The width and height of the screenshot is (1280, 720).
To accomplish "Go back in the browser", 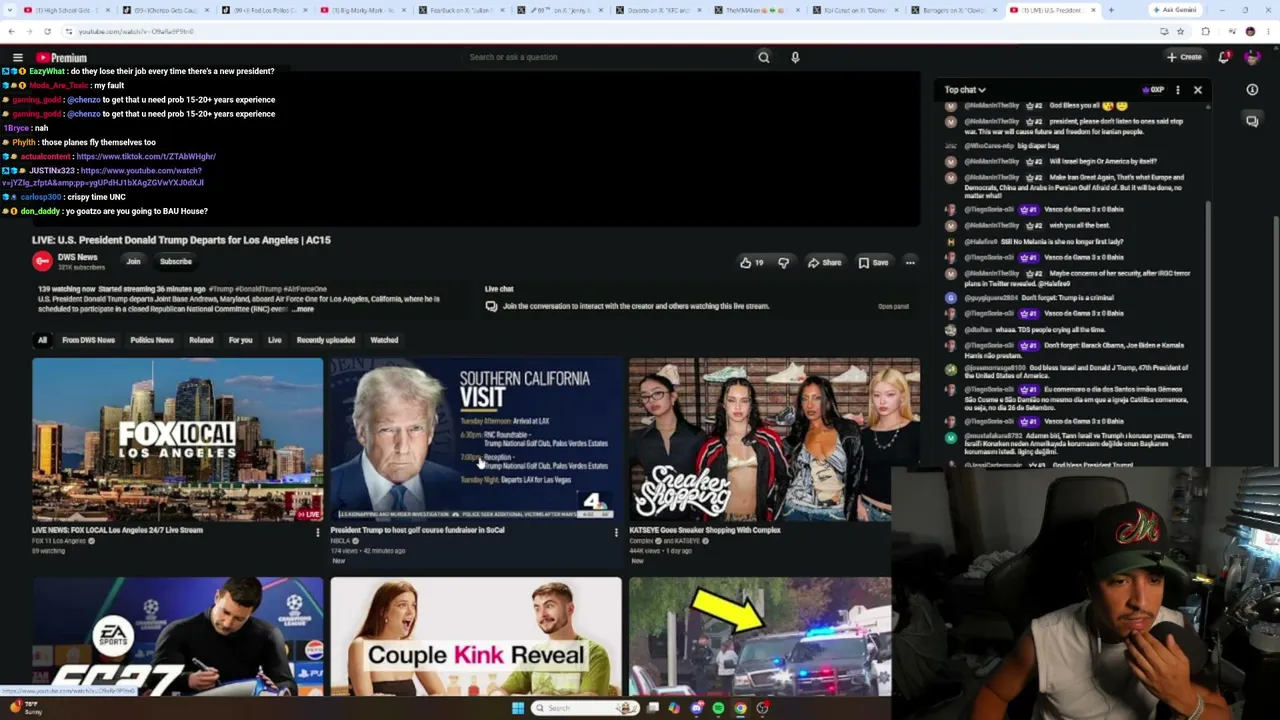I will pyautogui.click(x=12, y=32).
